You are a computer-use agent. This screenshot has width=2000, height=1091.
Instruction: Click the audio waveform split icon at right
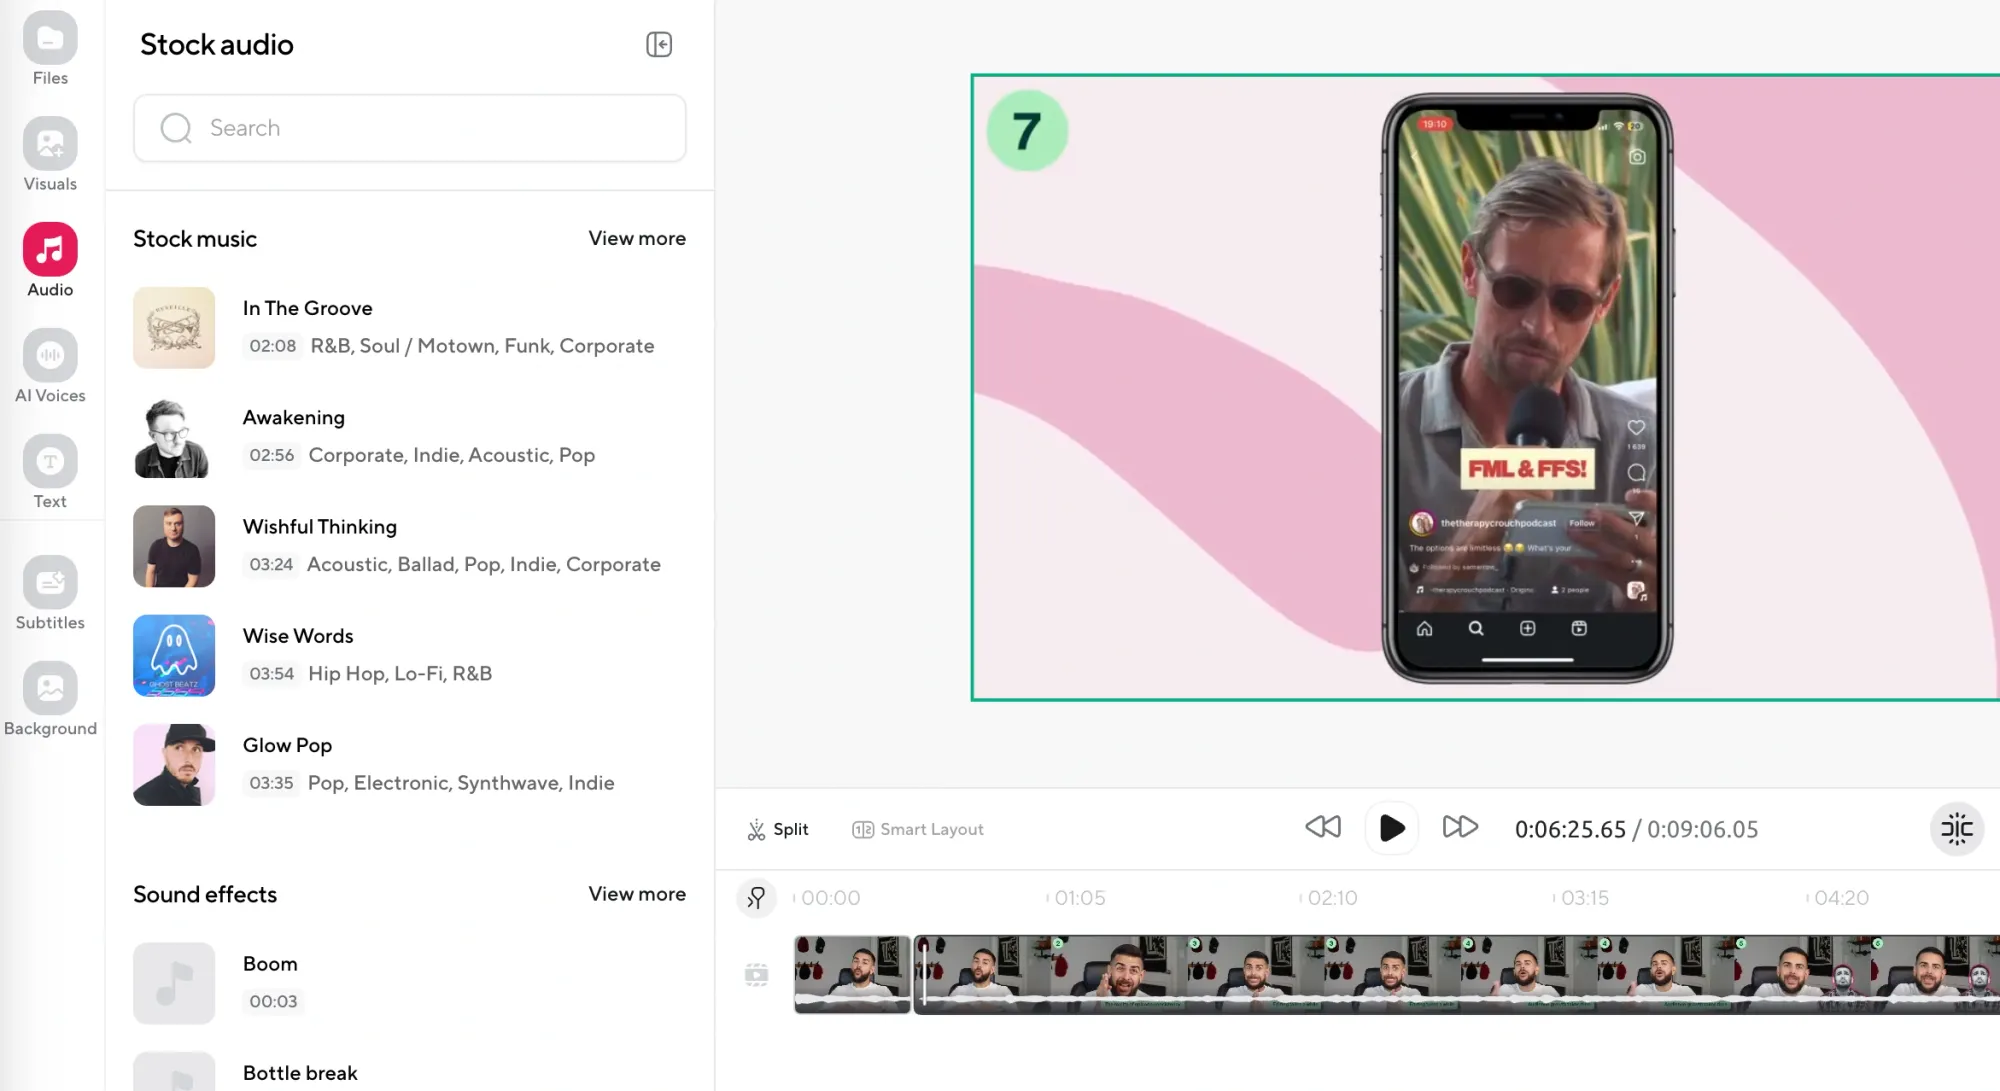[1956, 829]
